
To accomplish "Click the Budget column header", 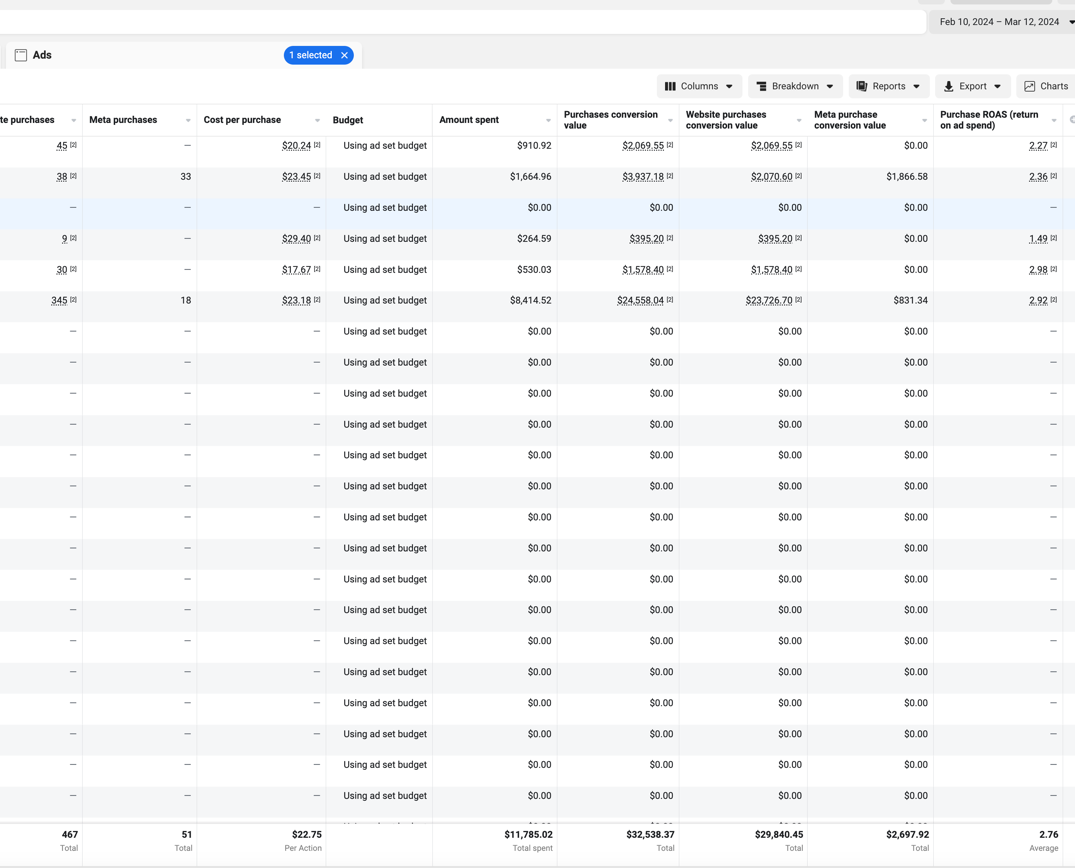I will click(348, 120).
